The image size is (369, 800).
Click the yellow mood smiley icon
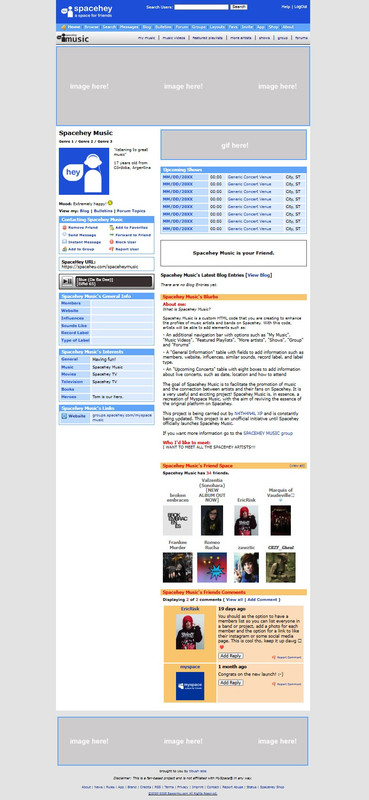(110, 203)
